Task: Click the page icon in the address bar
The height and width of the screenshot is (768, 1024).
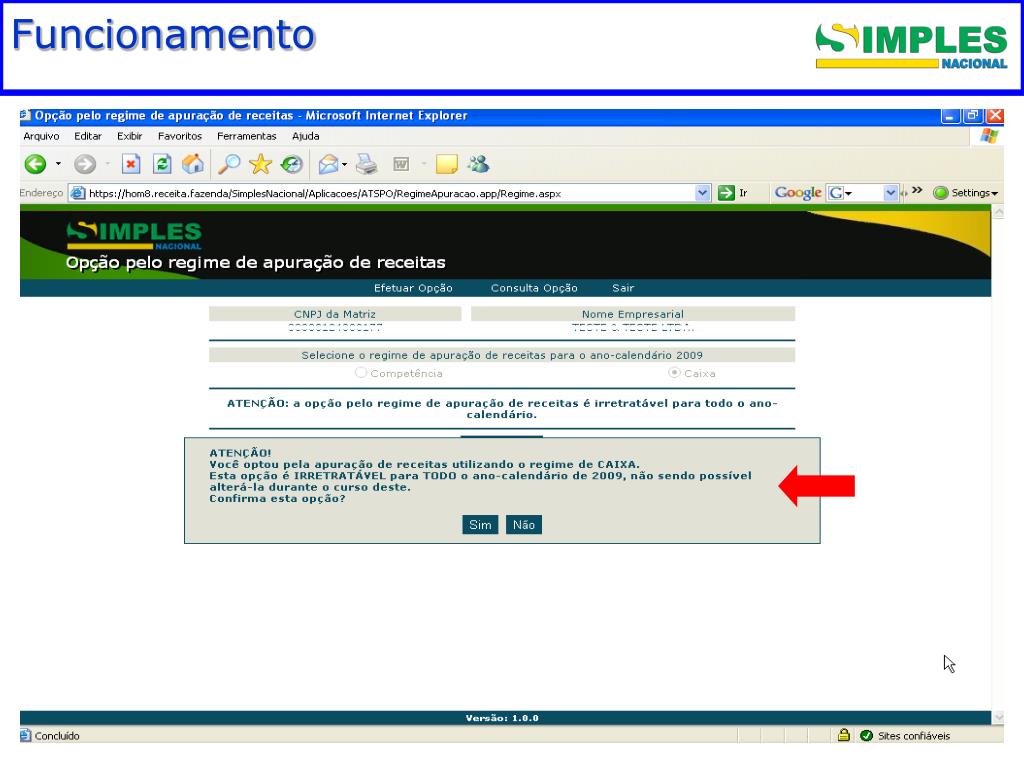Action: pos(78,193)
